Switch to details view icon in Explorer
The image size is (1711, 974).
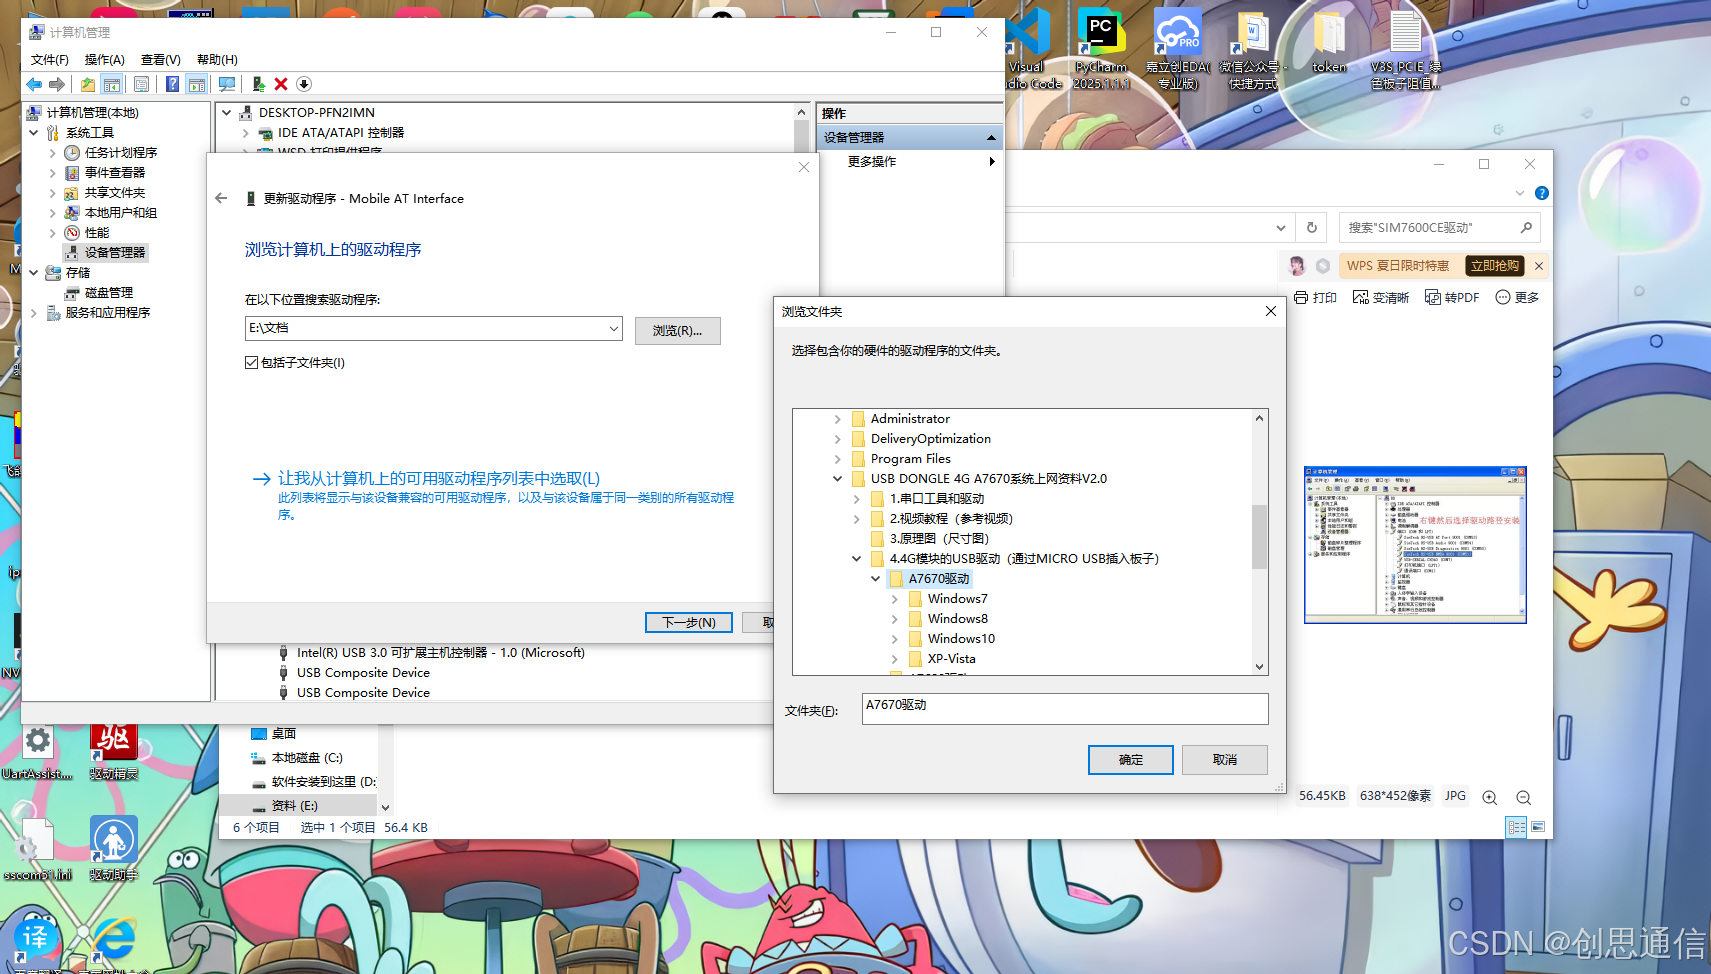(1516, 827)
